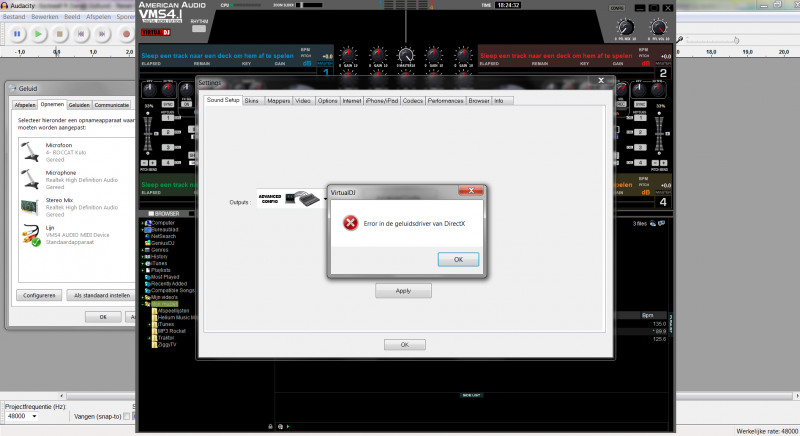
Task: Toggle the left deck FX ON button
Action: 186,104
